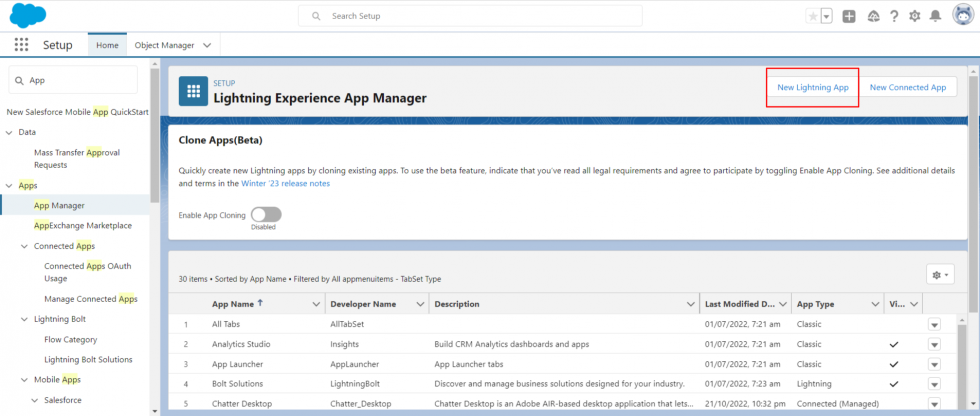Select App Manager in sidebar
980x416 pixels.
pyautogui.click(x=59, y=205)
